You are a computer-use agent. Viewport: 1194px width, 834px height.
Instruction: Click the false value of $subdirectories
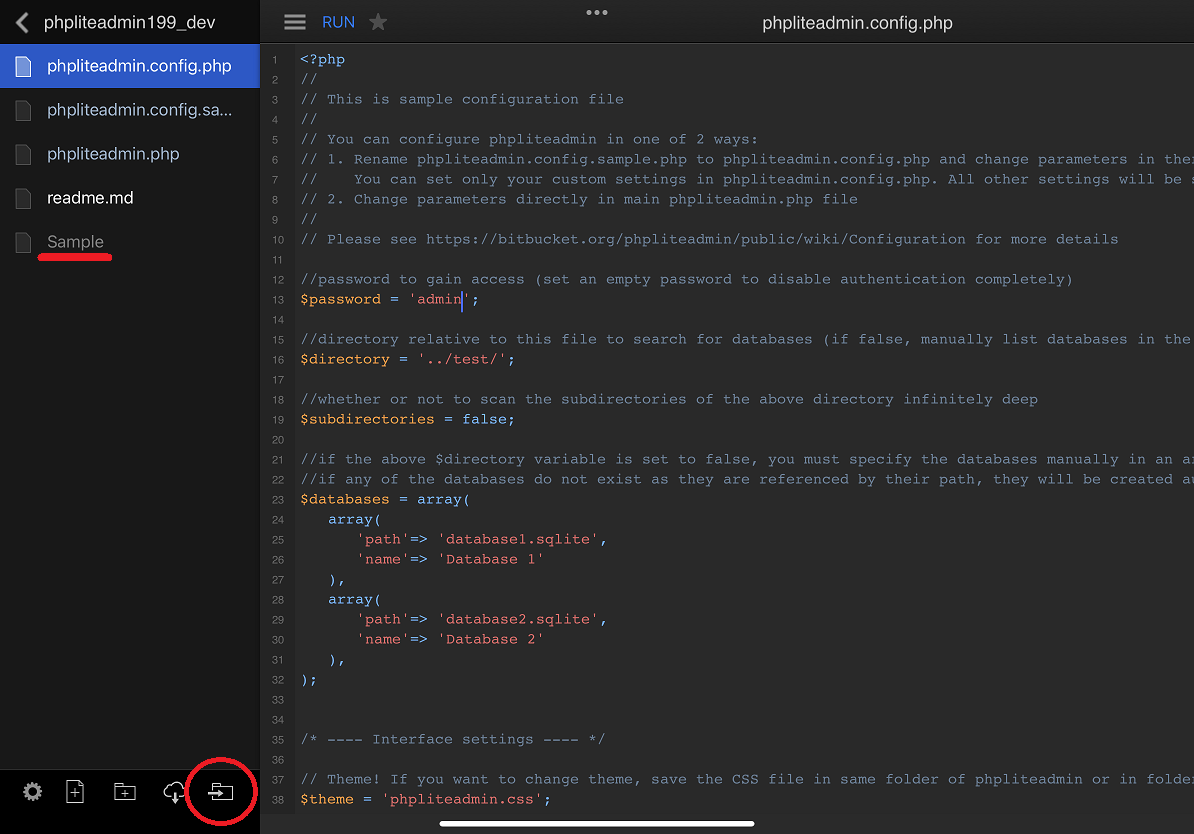tap(484, 420)
